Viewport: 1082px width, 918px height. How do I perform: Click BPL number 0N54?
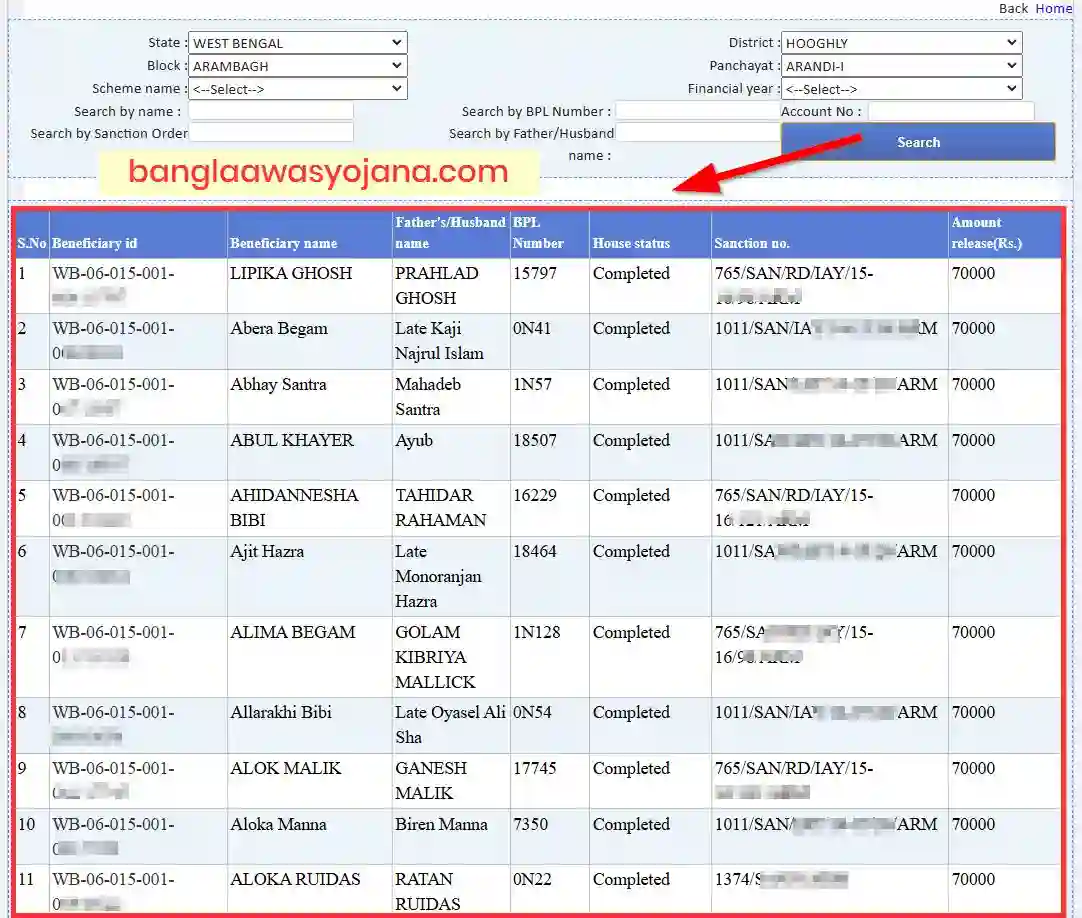(x=532, y=712)
